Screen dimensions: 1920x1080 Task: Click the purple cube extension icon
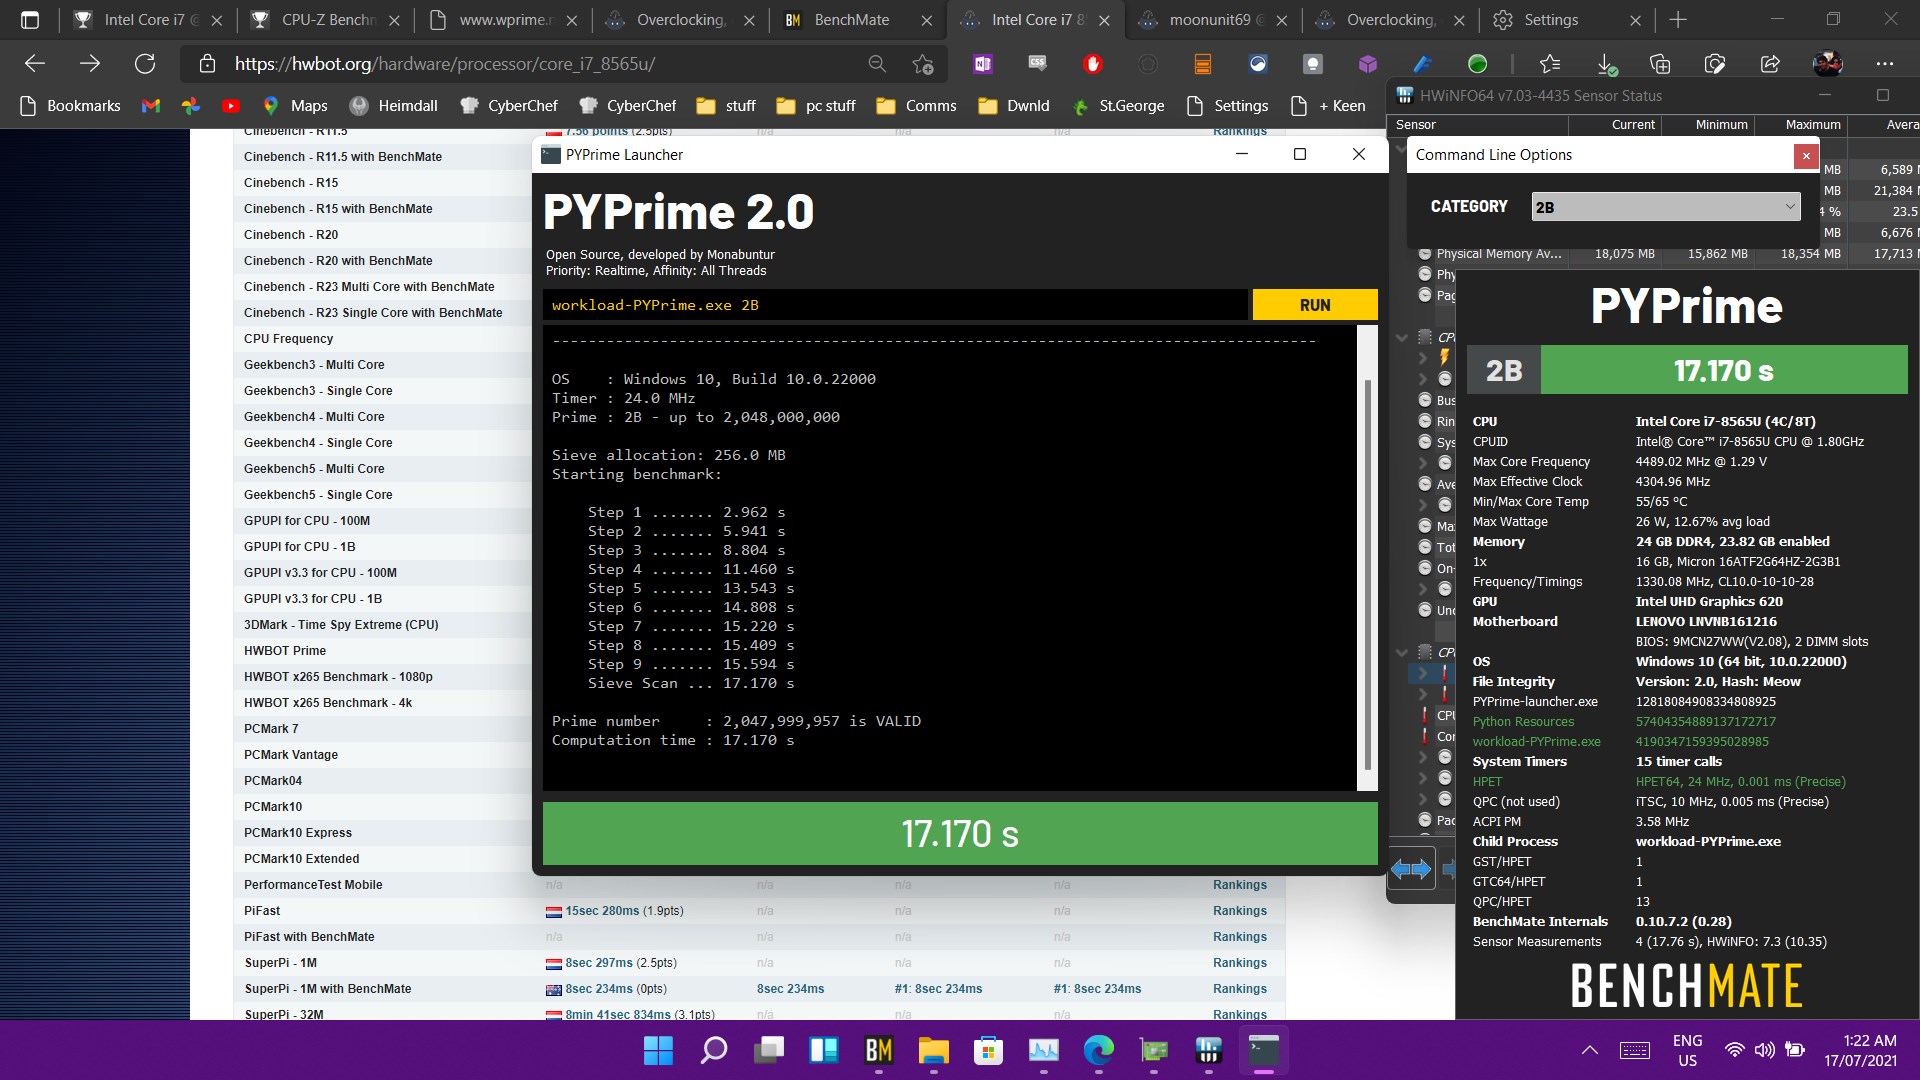[x=1368, y=64]
